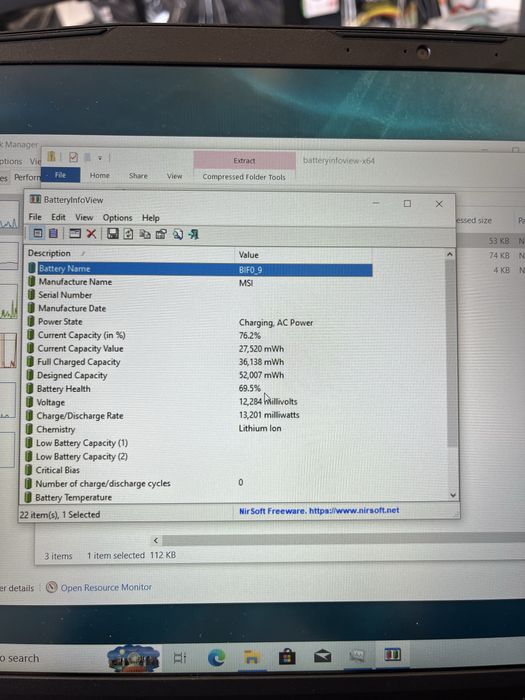Open Task View from the taskbar
This screenshot has height=700, width=525.
pos(179,658)
